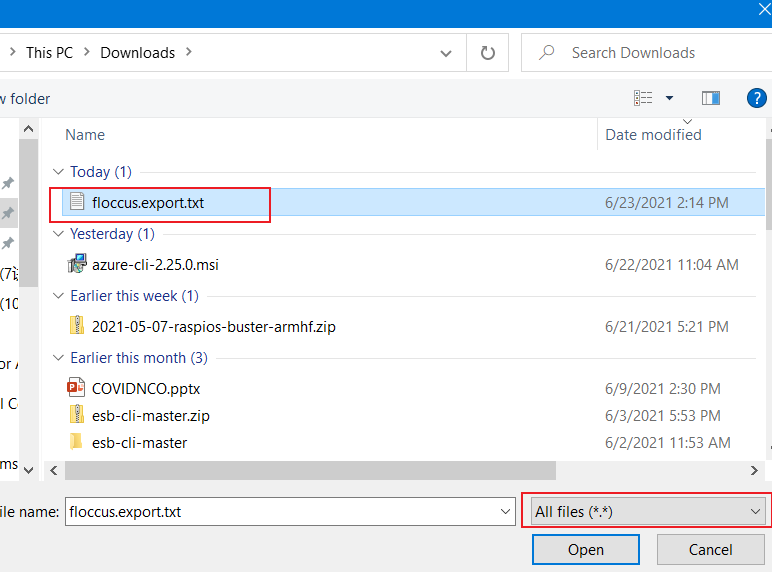Click the left arrow of horizontal scrollbar
This screenshot has width=772, height=572.
coord(54,470)
